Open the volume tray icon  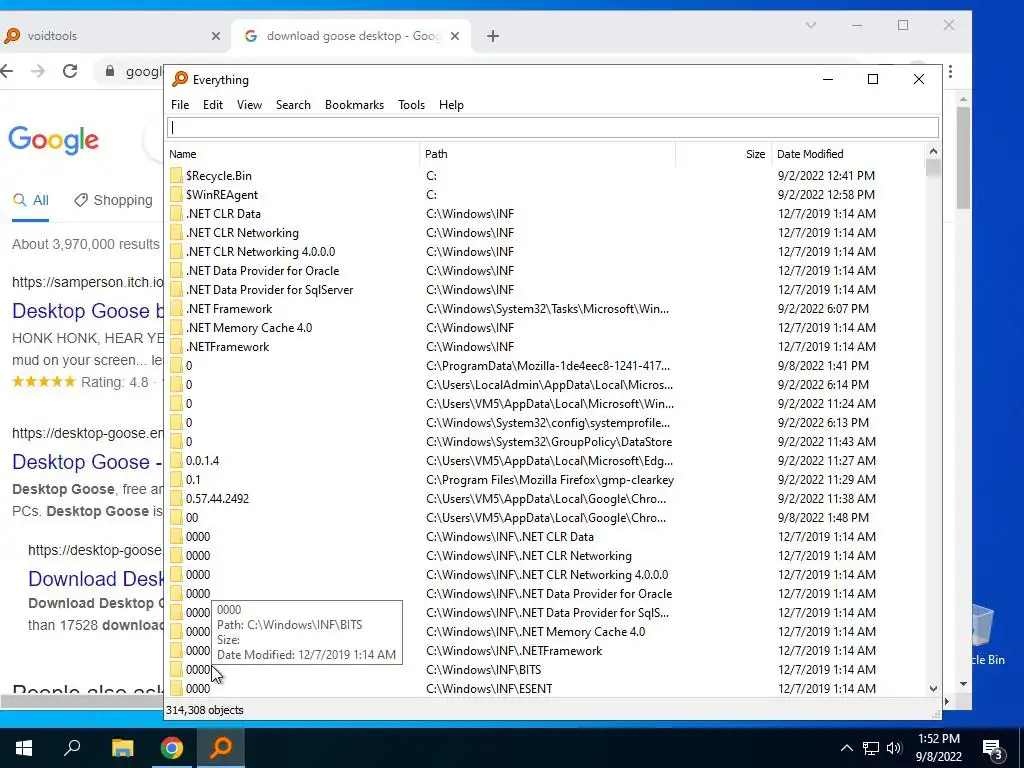tap(894, 748)
